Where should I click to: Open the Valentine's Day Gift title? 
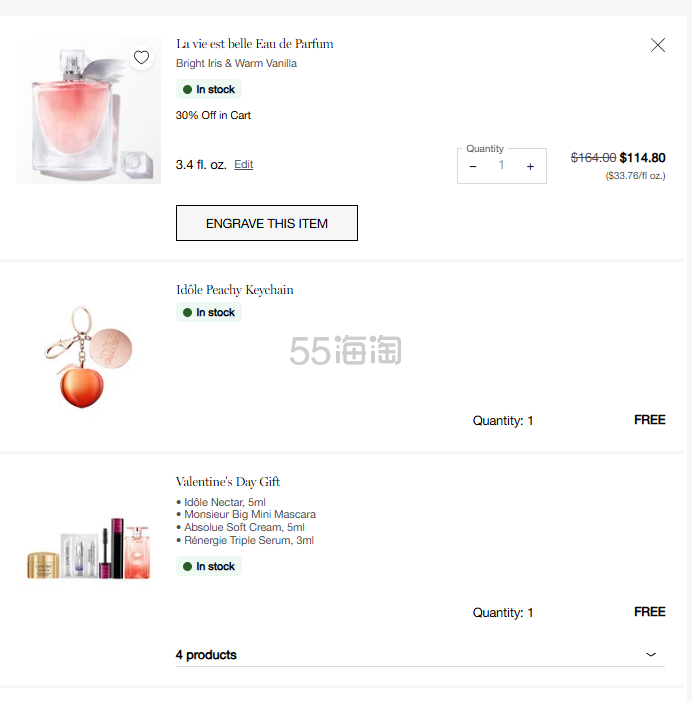pos(227,482)
